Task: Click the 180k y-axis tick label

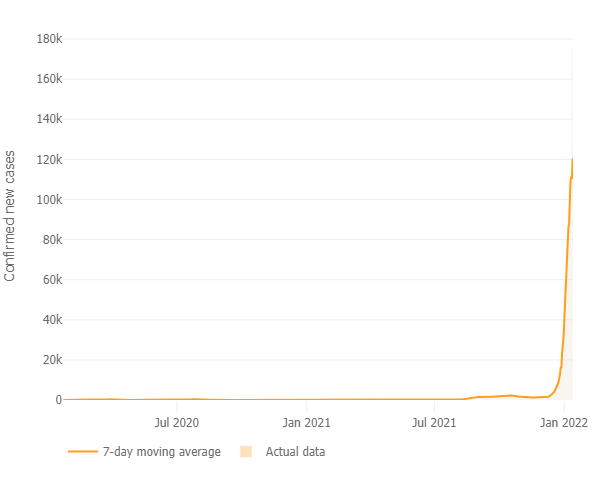Action: click(x=49, y=39)
